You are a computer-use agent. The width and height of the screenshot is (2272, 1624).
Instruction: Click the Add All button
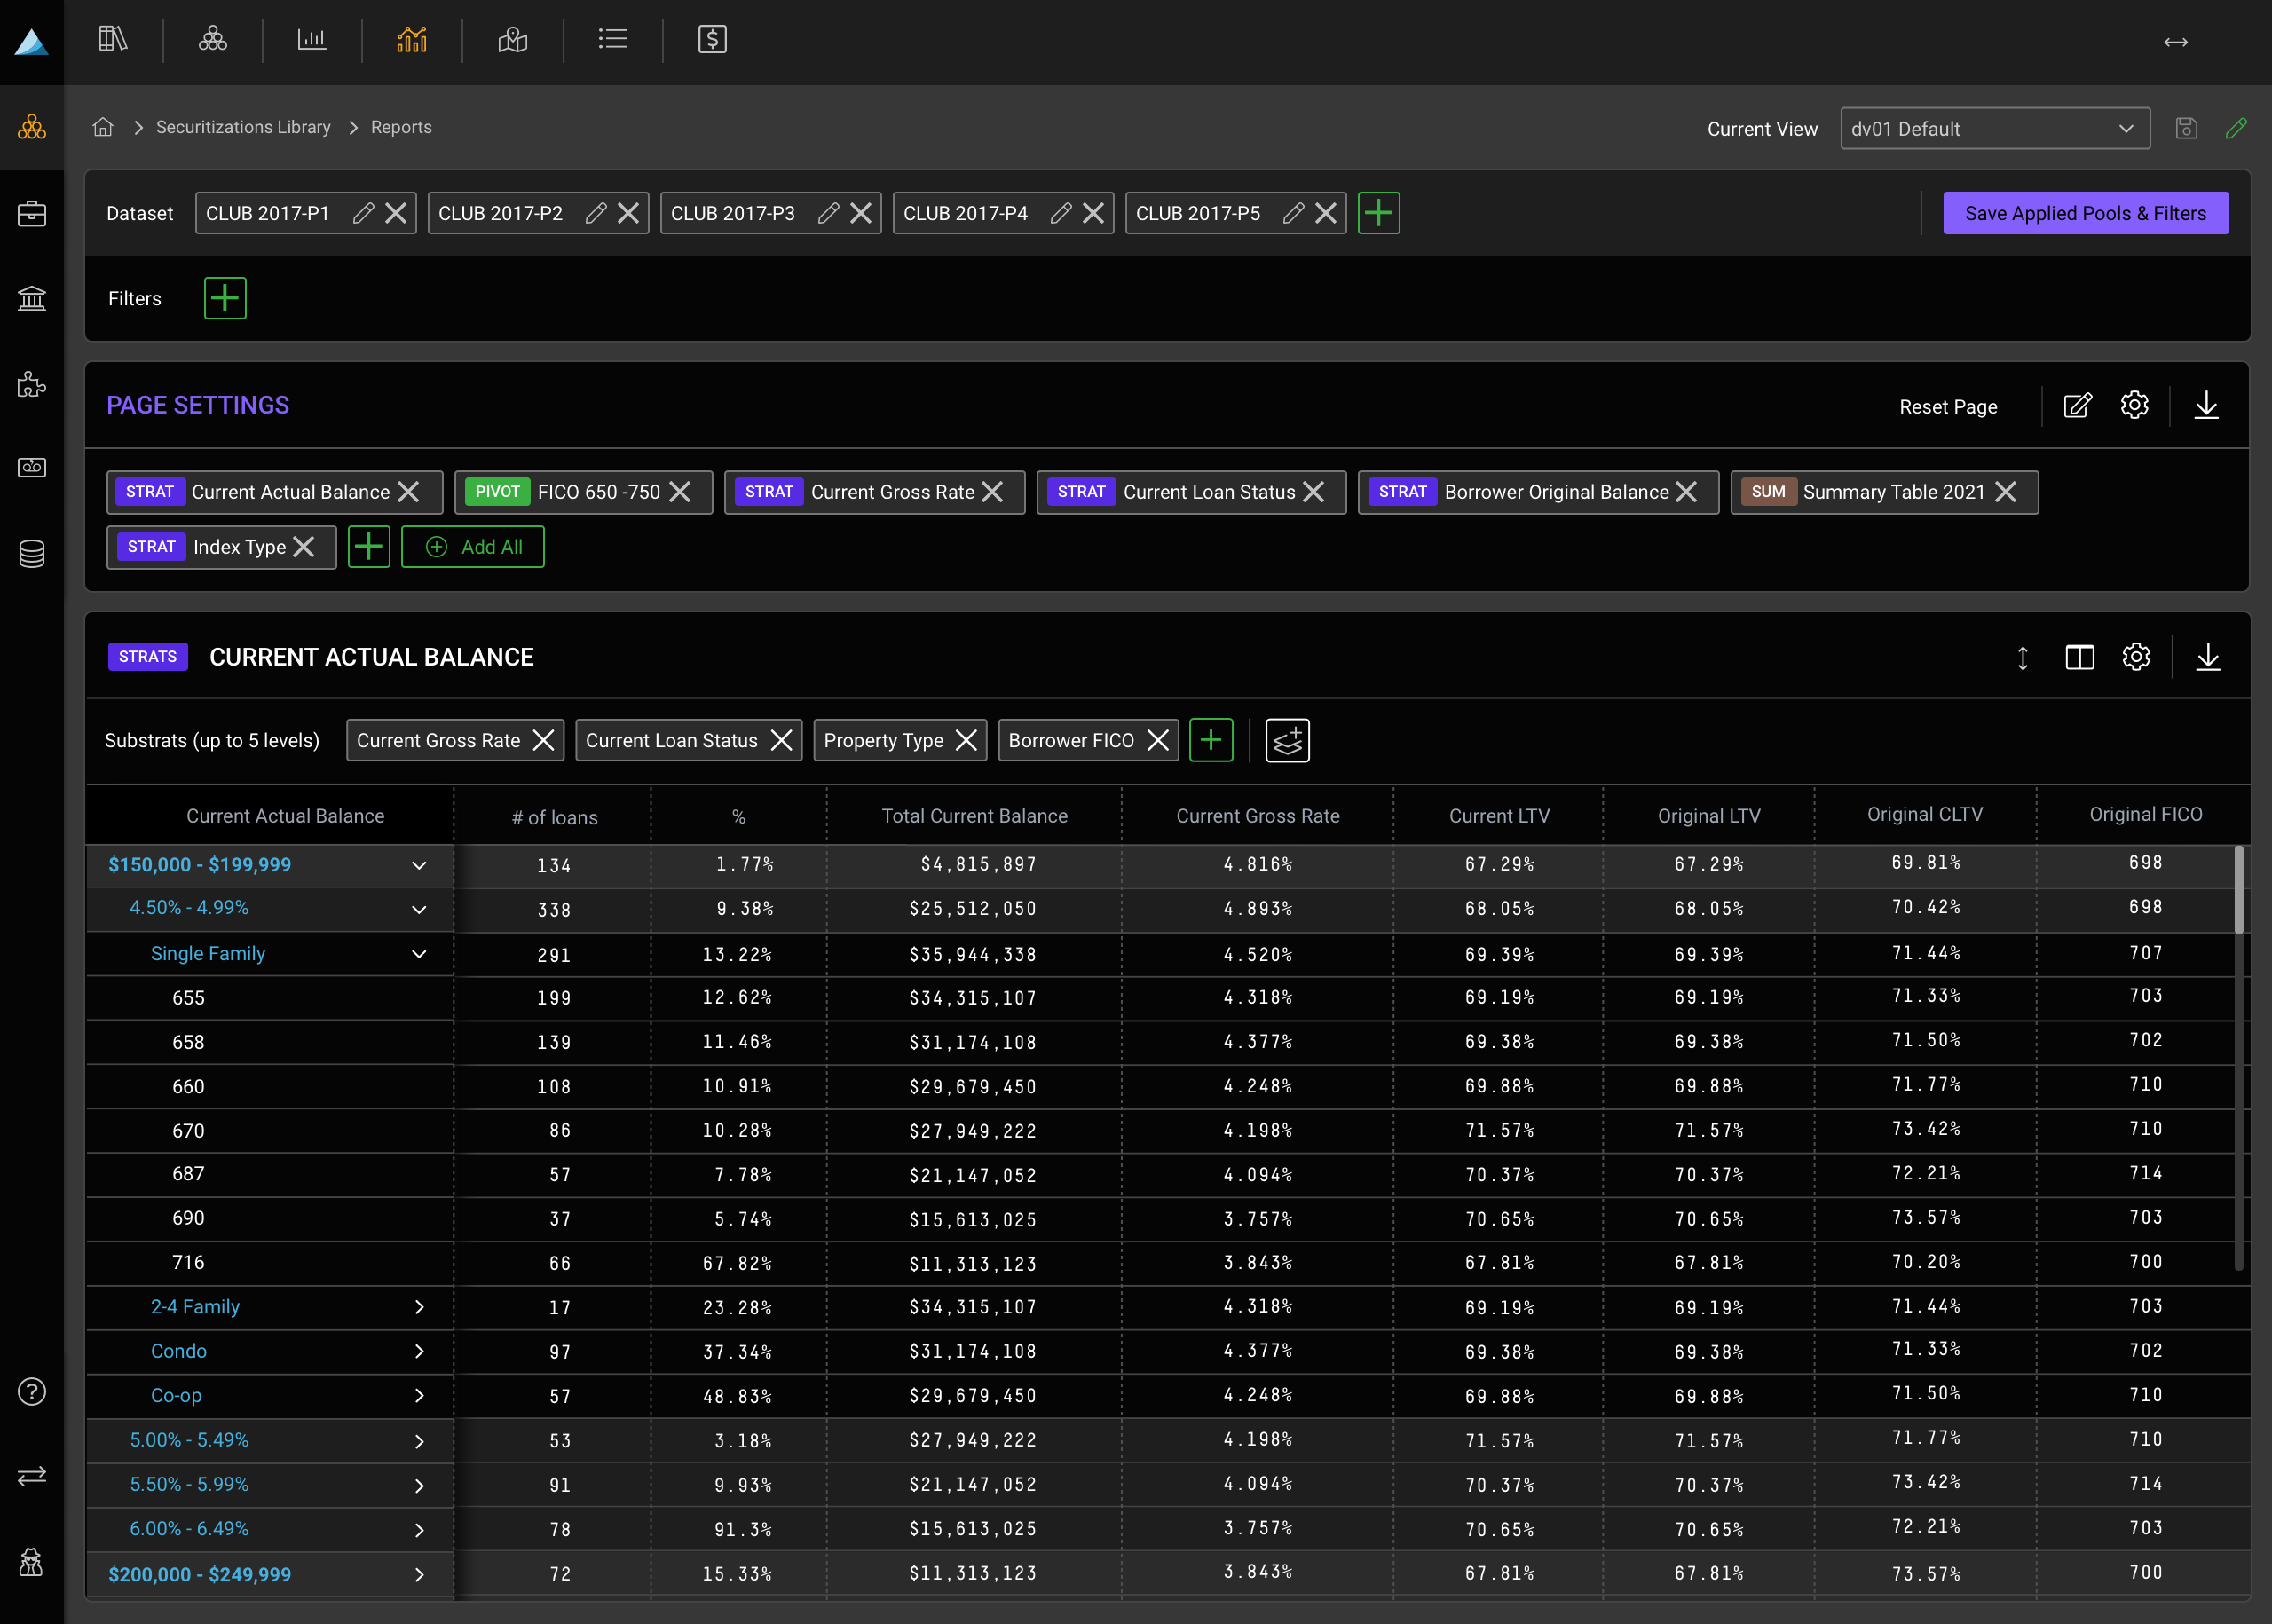[473, 547]
